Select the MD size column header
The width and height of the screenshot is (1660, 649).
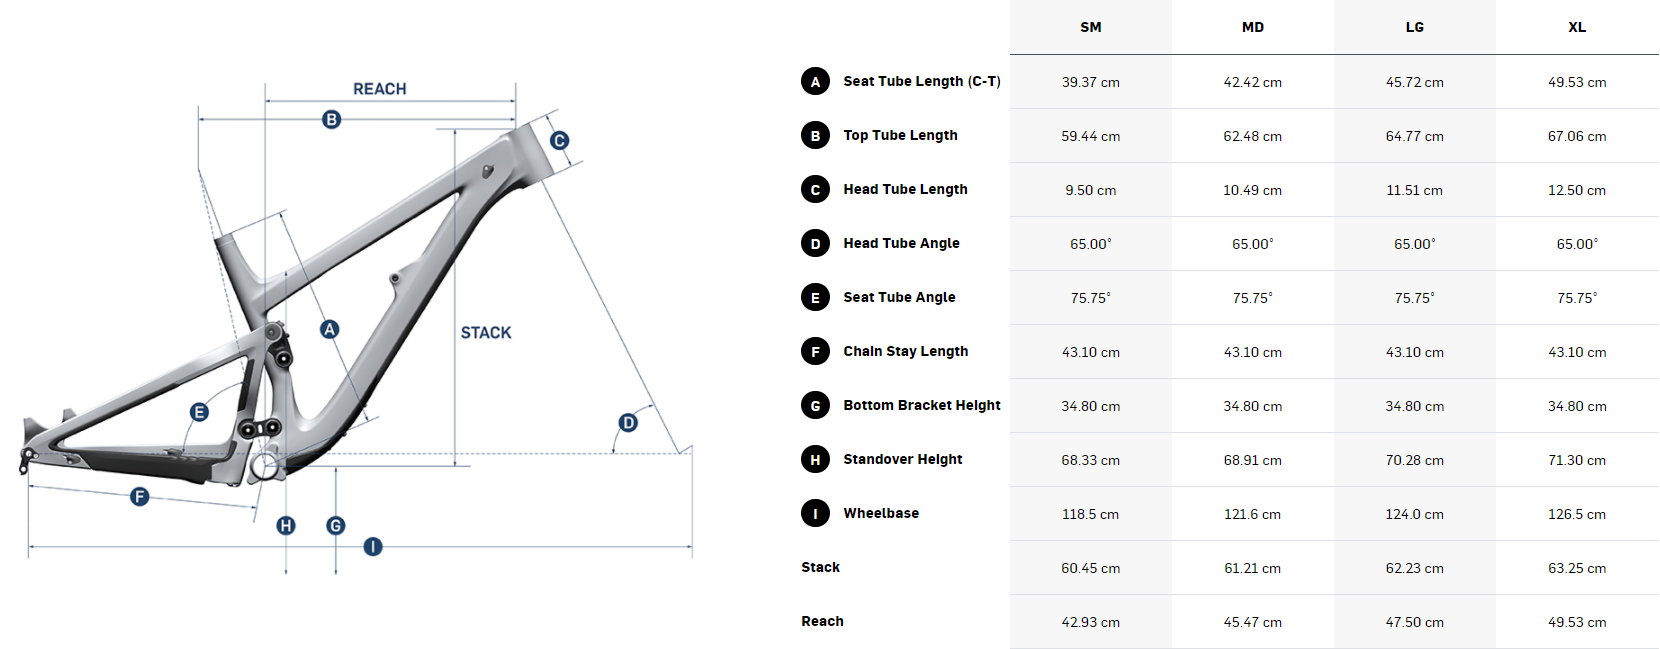pos(1253,28)
